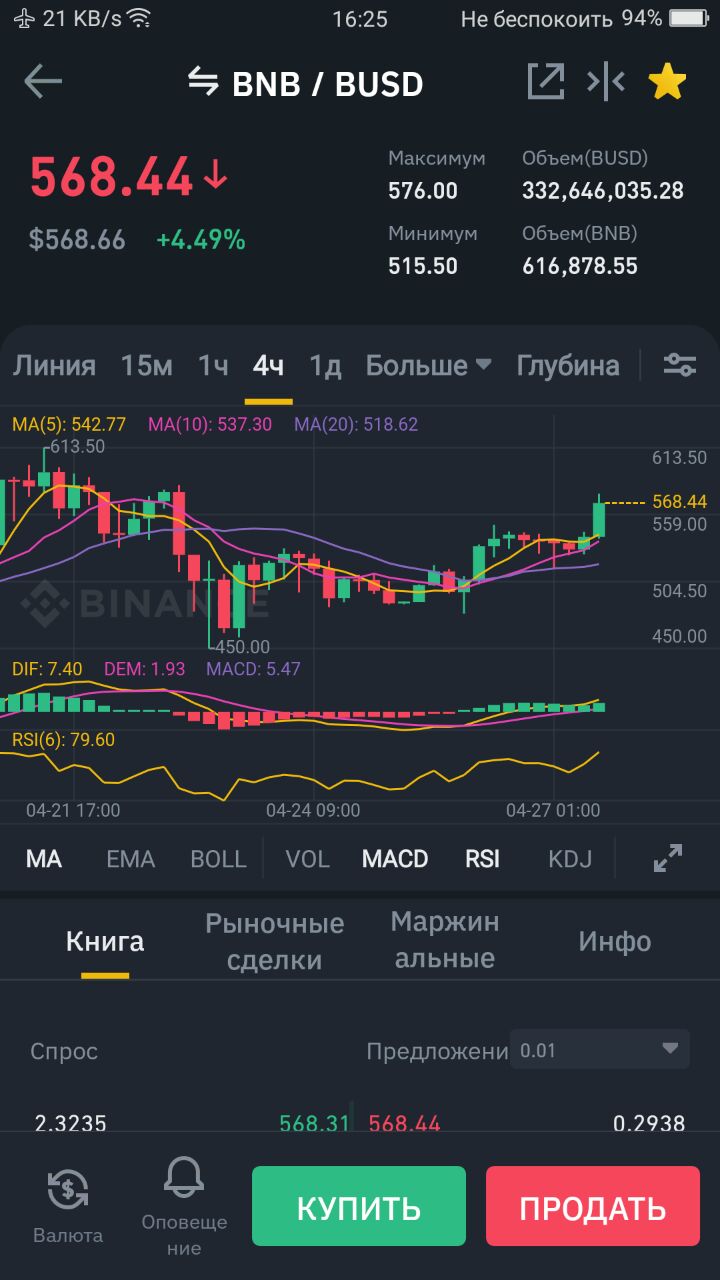
Task: Open the Инфо tab
Action: click(615, 941)
